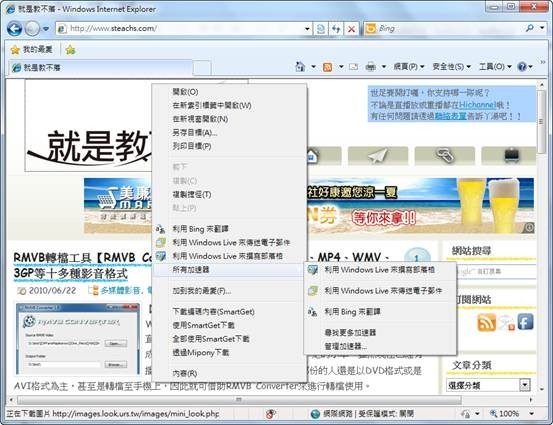Choose 列印目標(P) context entry

tap(229, 146)
